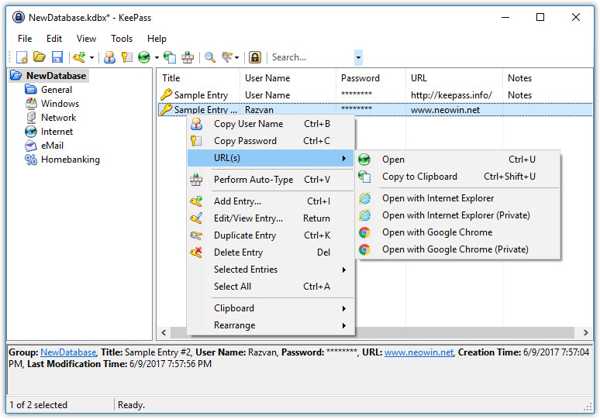Click the Open database folder icon
This screenshot has width=600, height=419.
39,57
